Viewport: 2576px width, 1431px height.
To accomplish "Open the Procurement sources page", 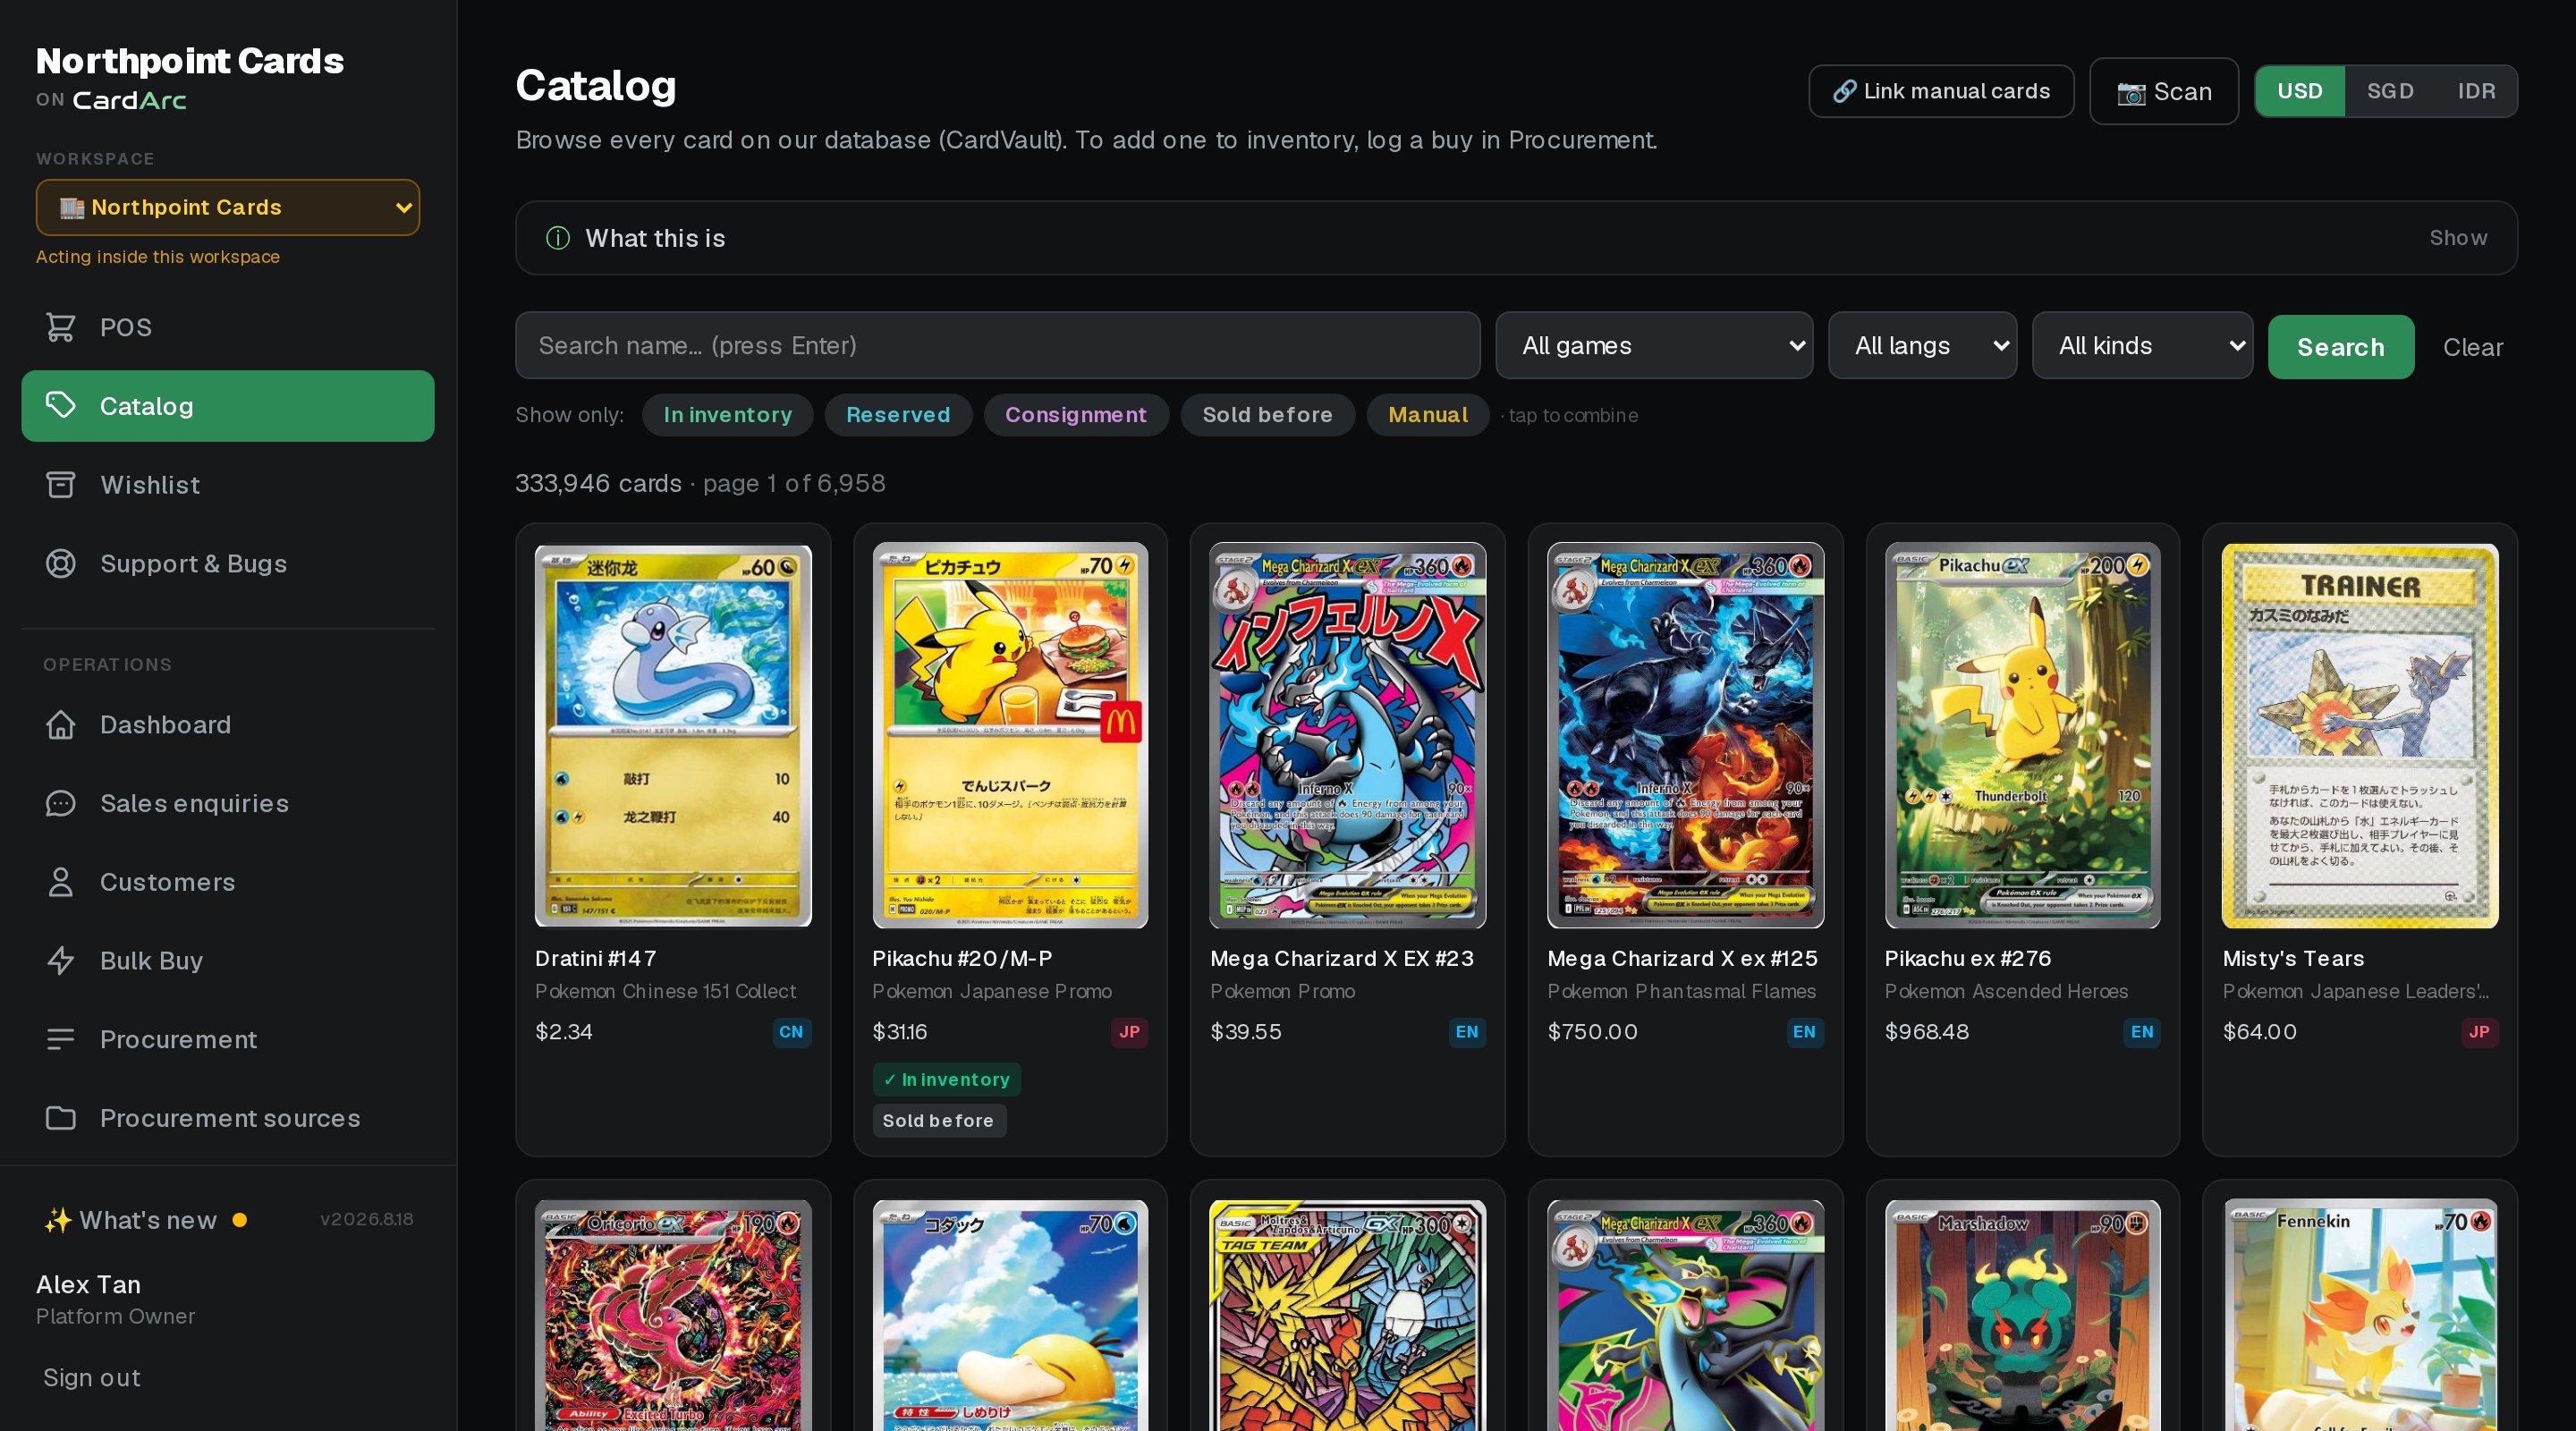I will coord(228,1117).
